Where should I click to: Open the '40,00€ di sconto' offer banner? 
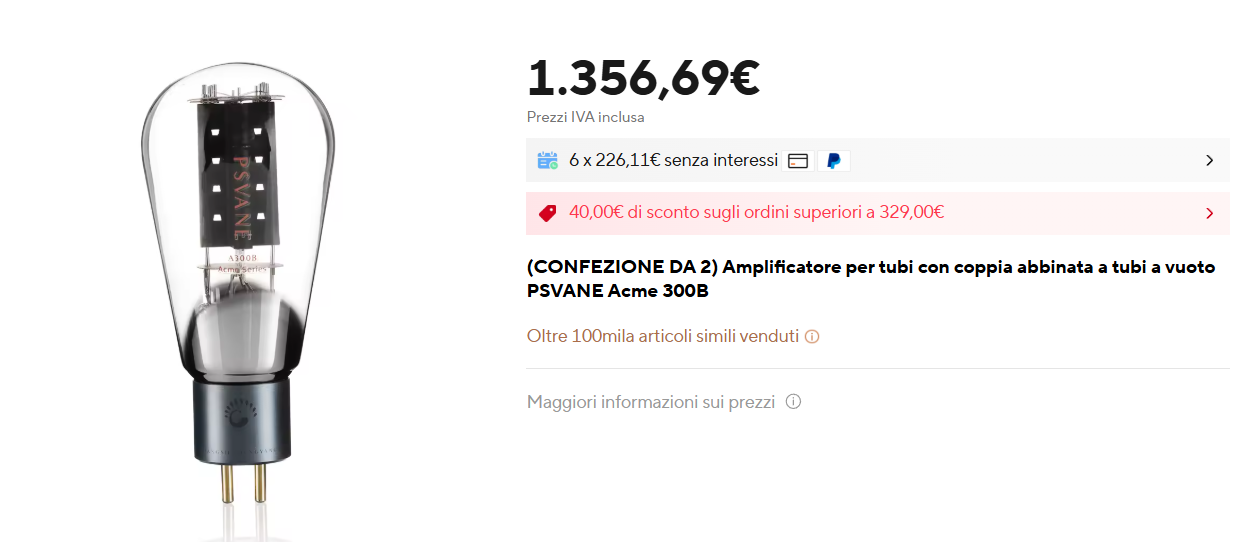(878, 213)
